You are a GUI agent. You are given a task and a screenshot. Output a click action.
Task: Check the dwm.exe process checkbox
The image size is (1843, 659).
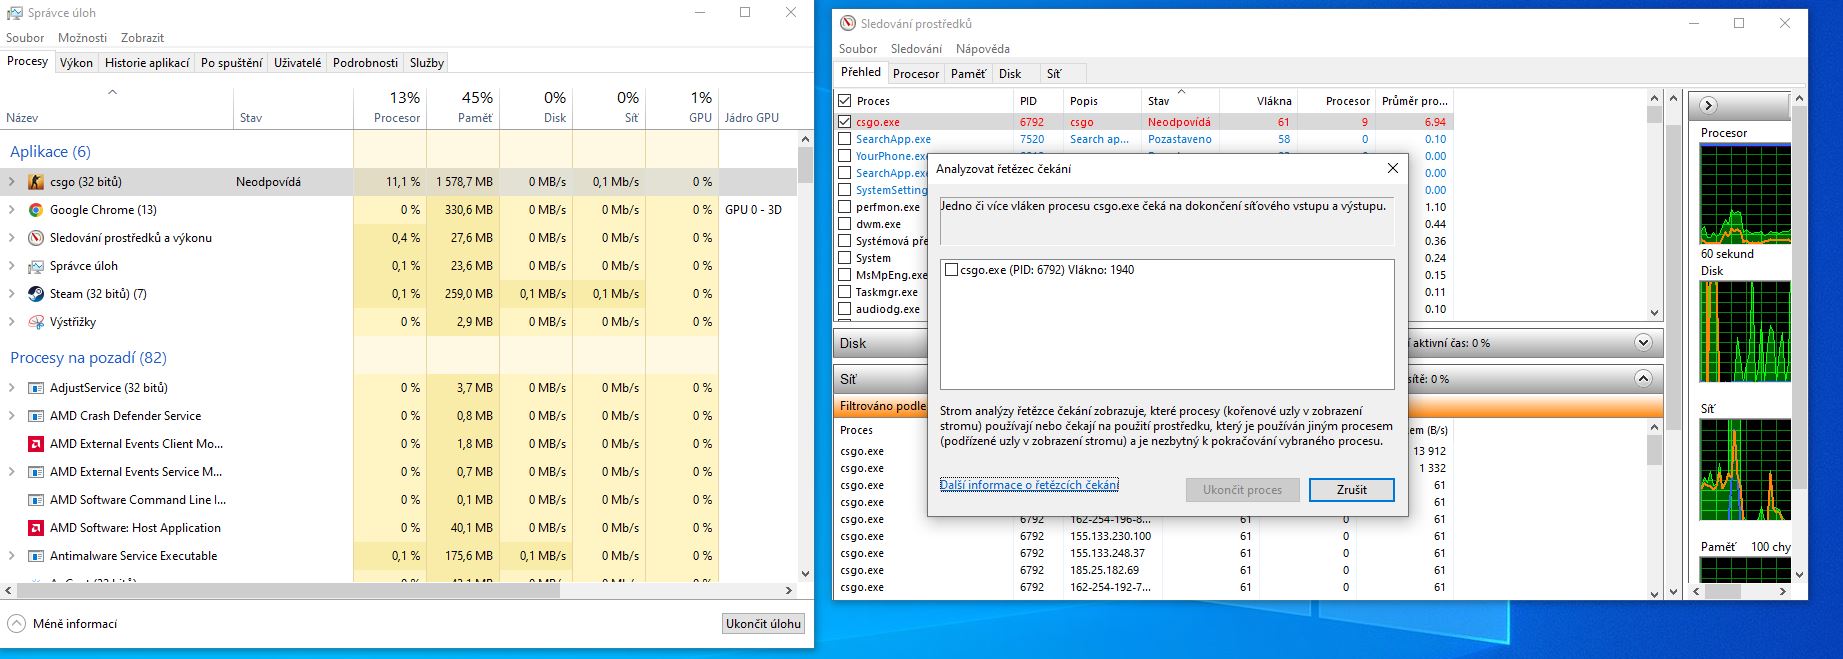(x=845, y=224)
